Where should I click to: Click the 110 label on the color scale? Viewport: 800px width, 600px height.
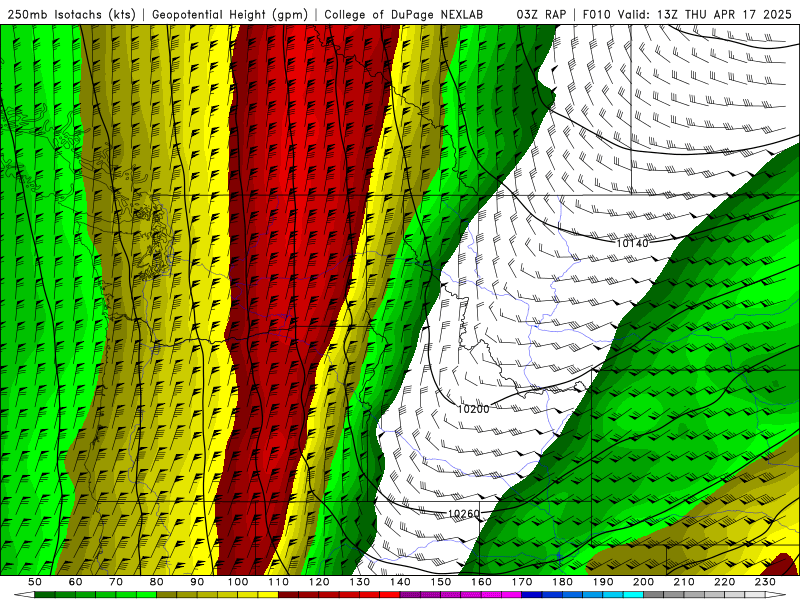point(279,582)
